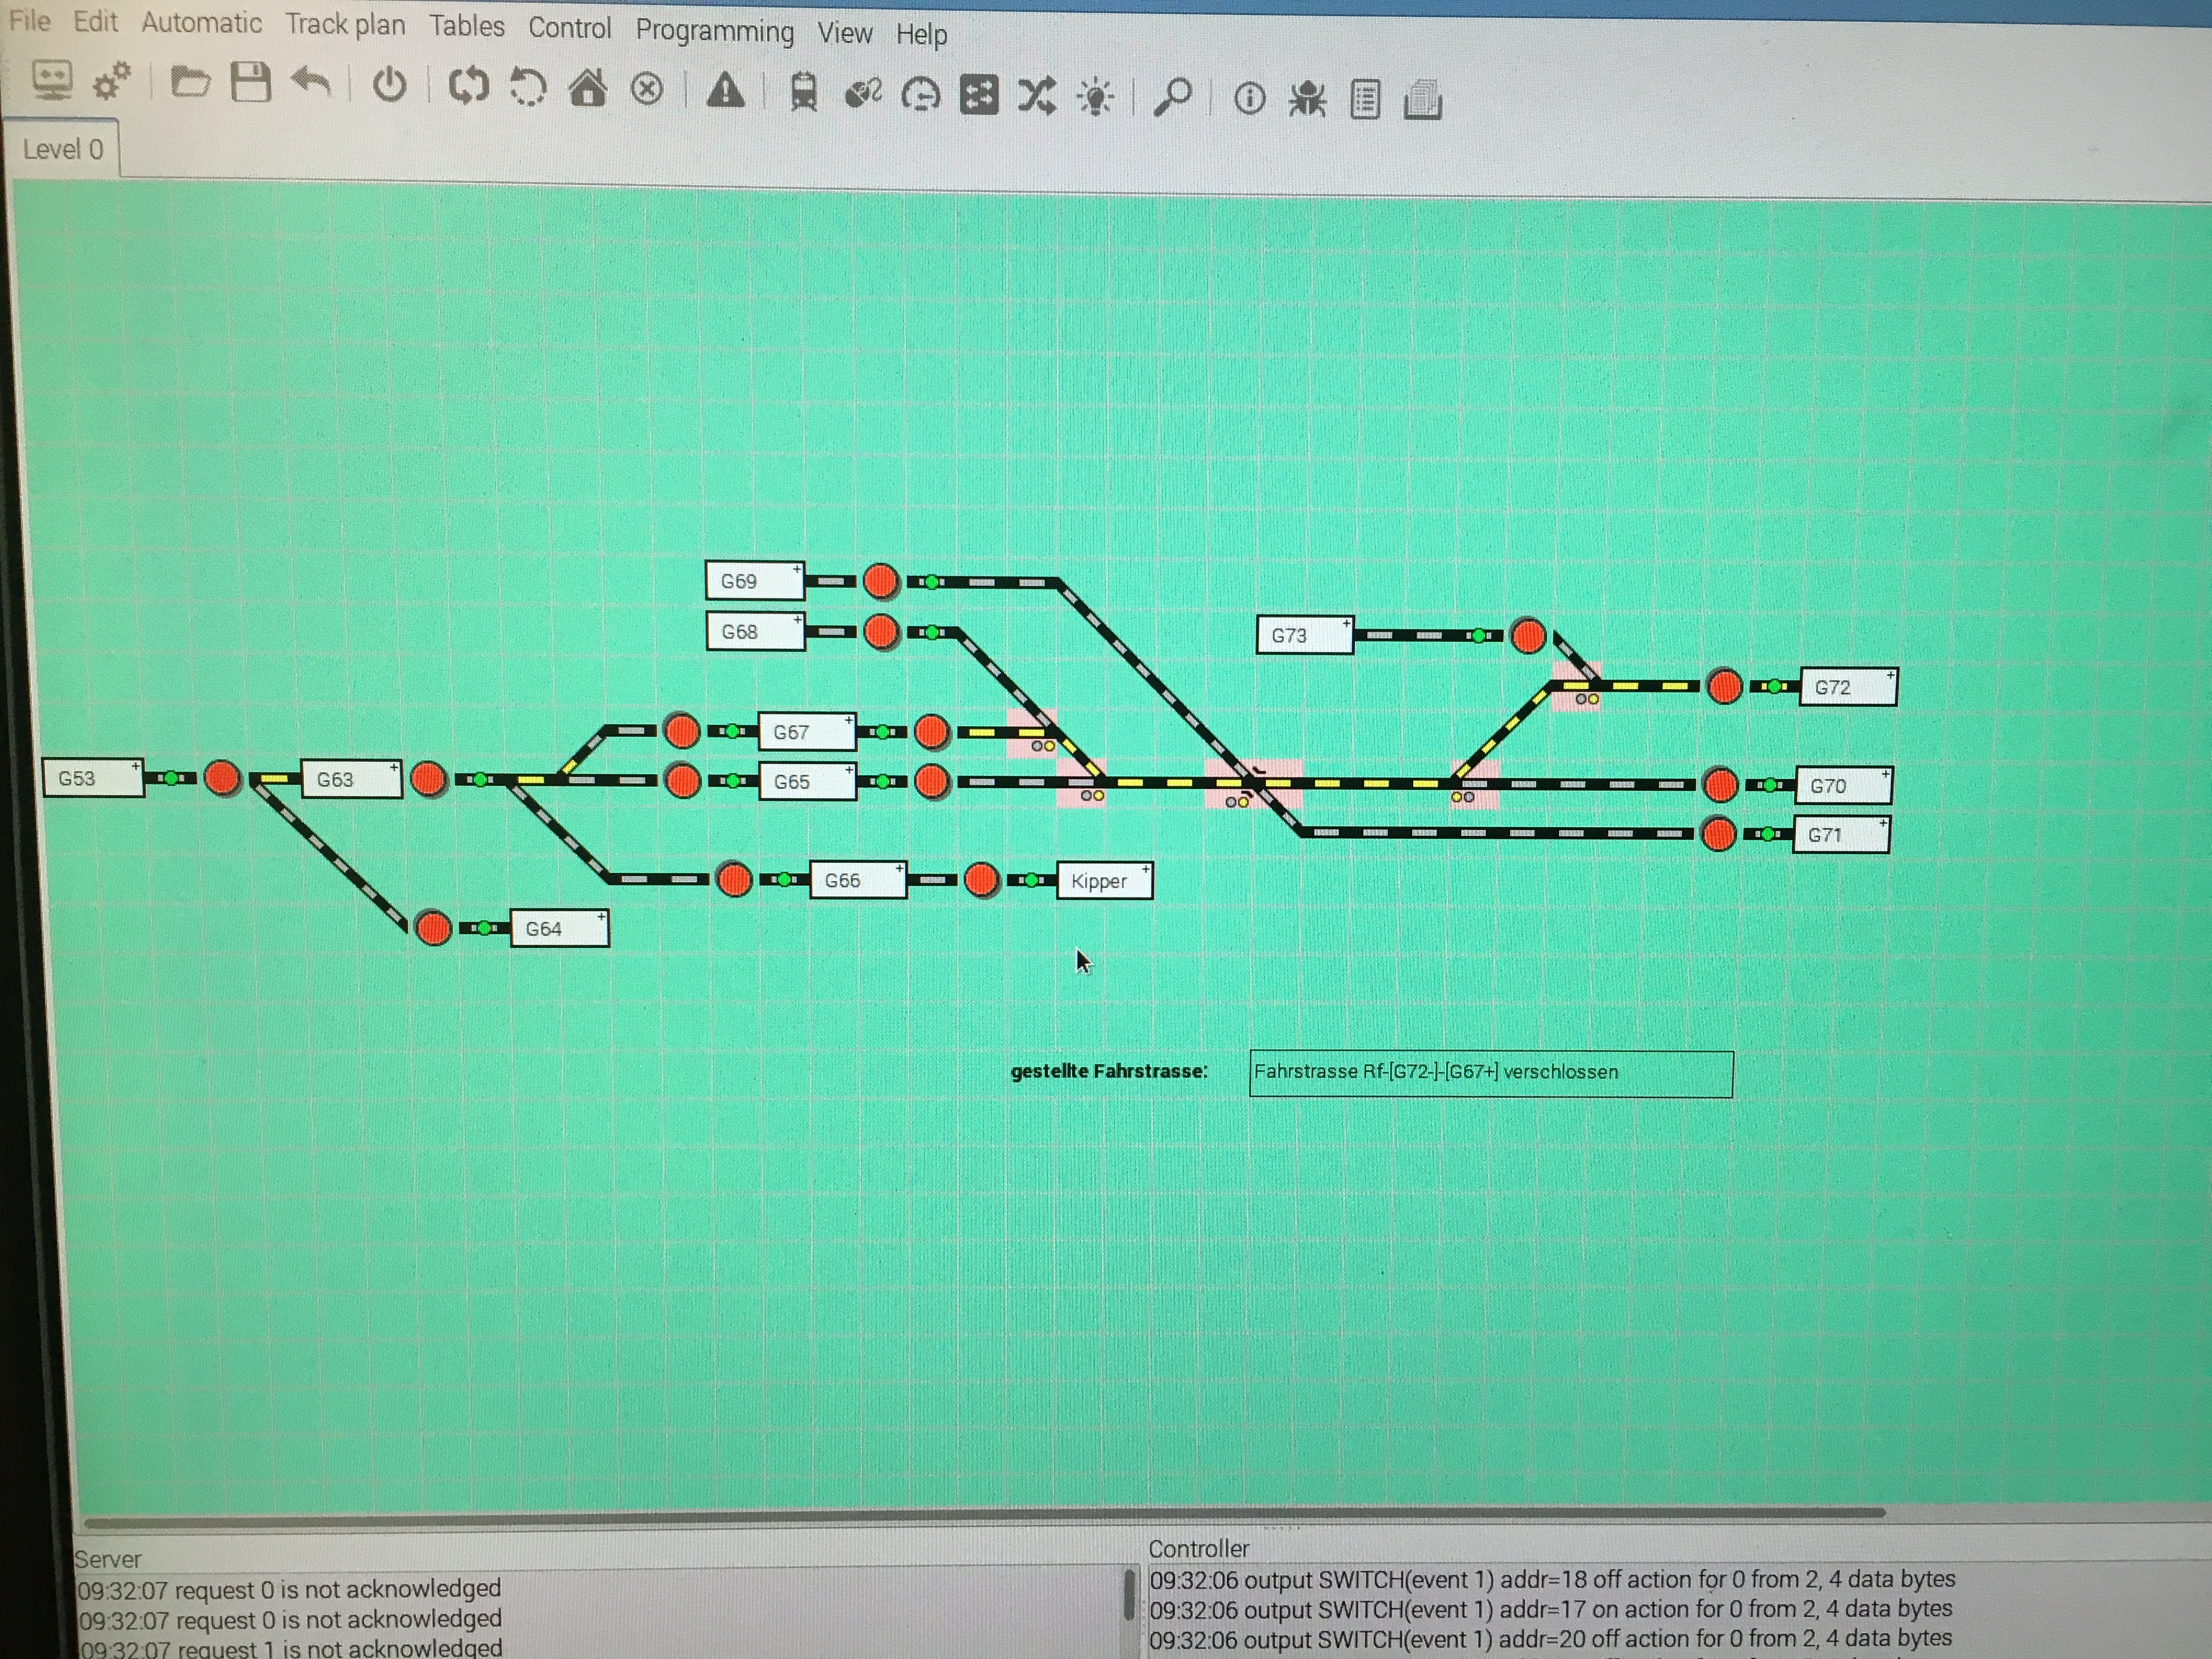
Task: Click the connect-to-server monitor icon
Action: click(x=52, y=80)
